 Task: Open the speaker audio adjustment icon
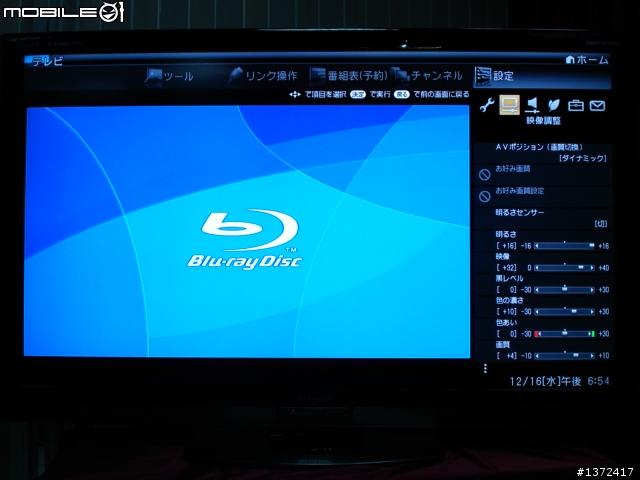coord(532,105)
